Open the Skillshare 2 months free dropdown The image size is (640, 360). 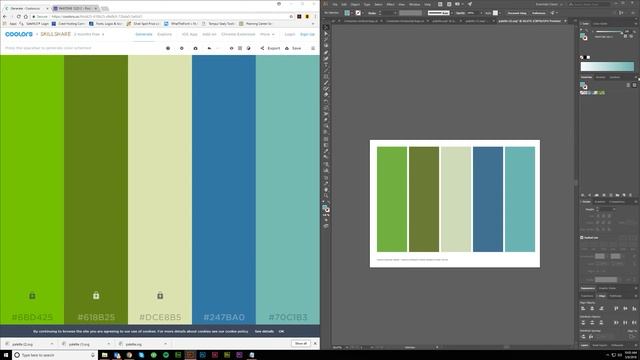click(89, 34)
